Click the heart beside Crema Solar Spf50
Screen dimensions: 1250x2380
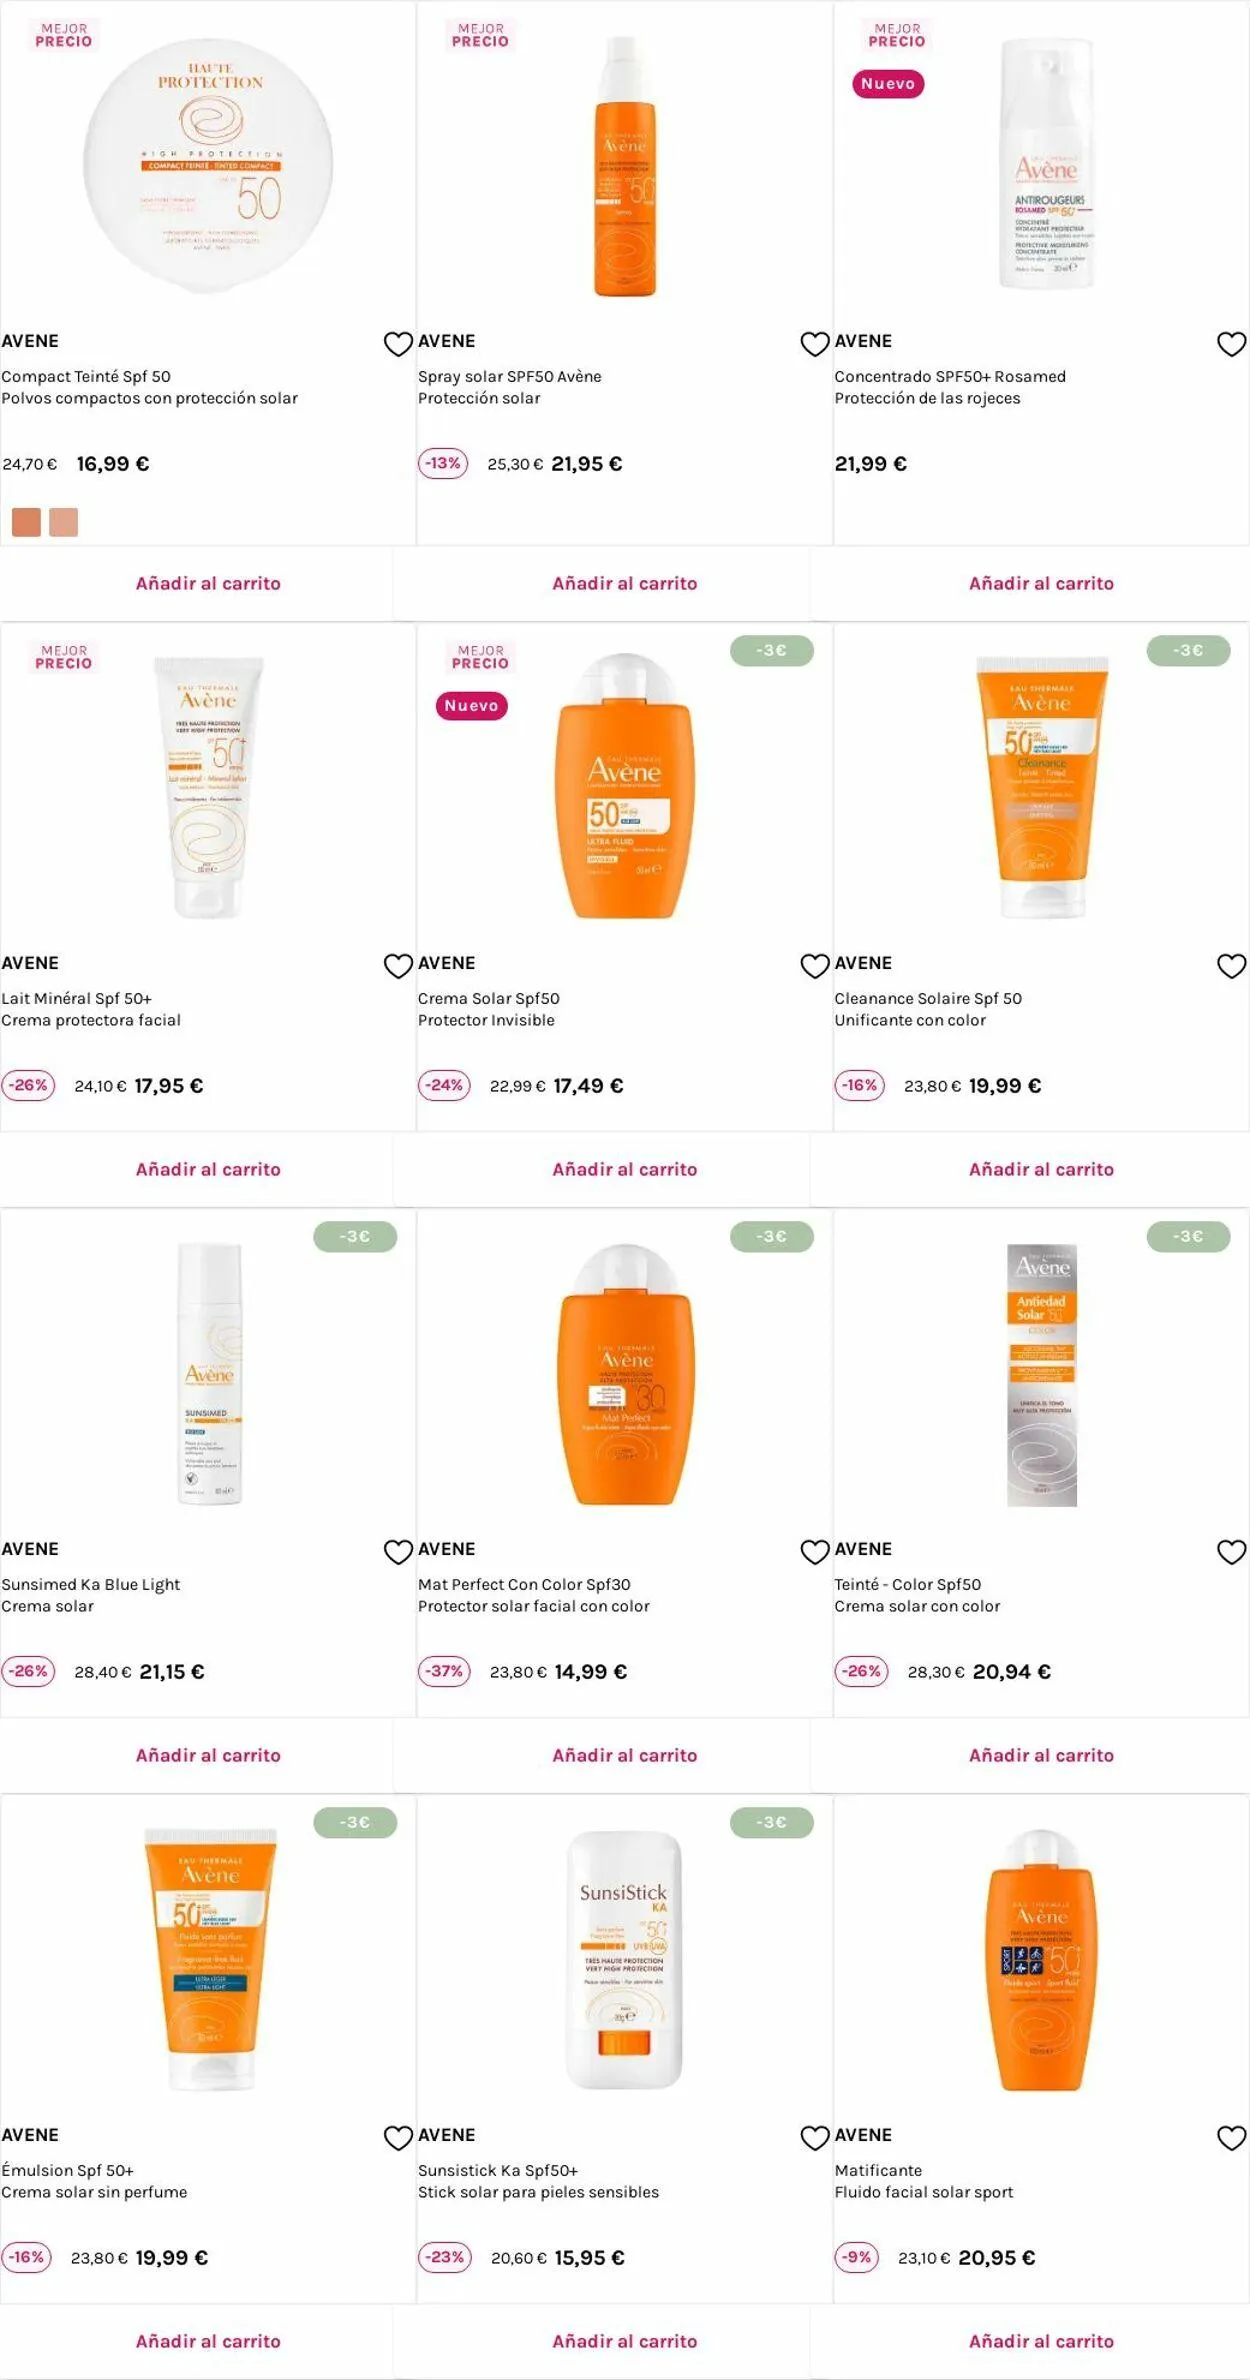[x=815, y=966]
